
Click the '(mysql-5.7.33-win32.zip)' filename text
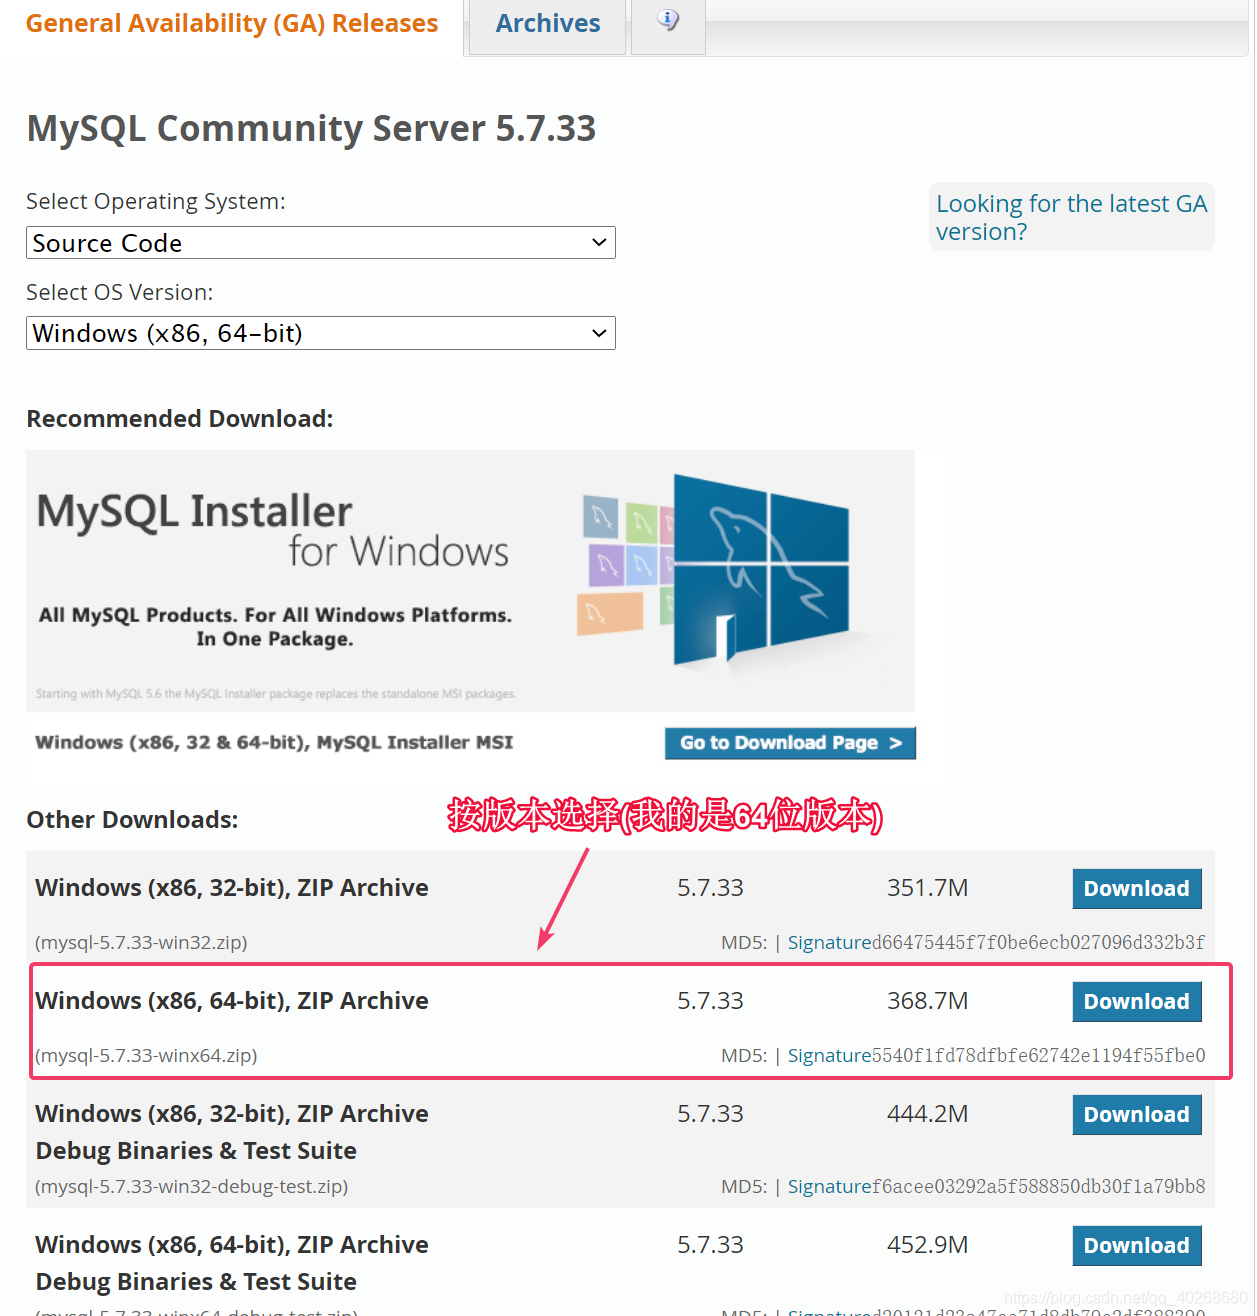(x=141, y=943)
